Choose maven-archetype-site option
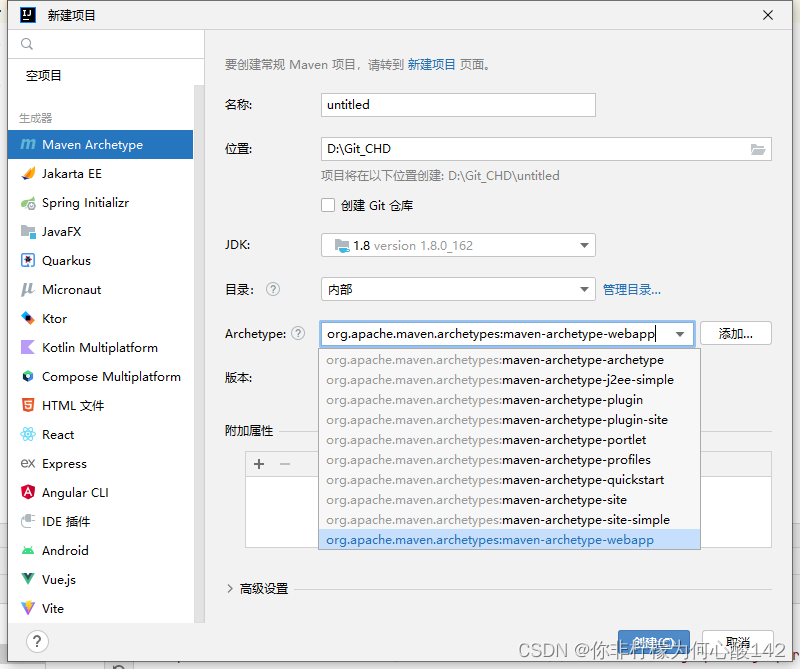This screenshot has height=669, width=800. 509,500
